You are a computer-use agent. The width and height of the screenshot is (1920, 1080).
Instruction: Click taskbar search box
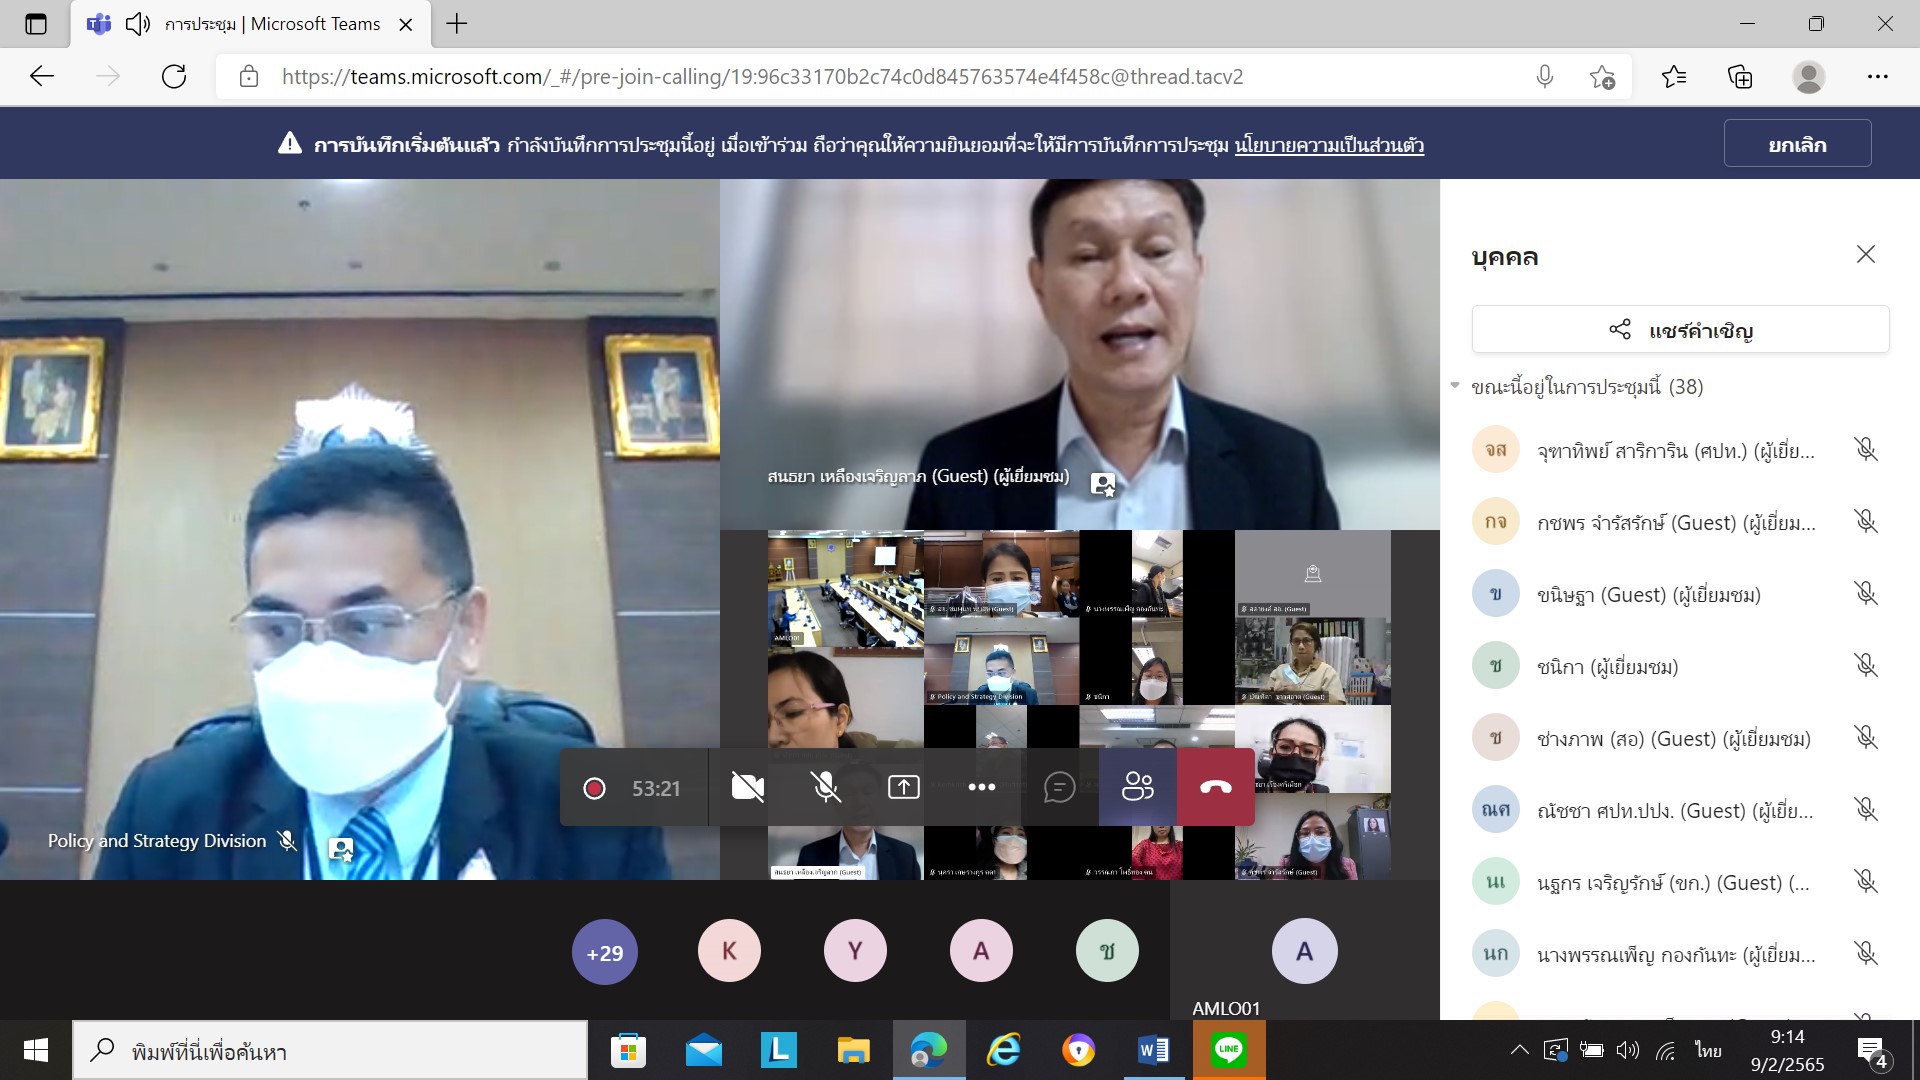330,1050
